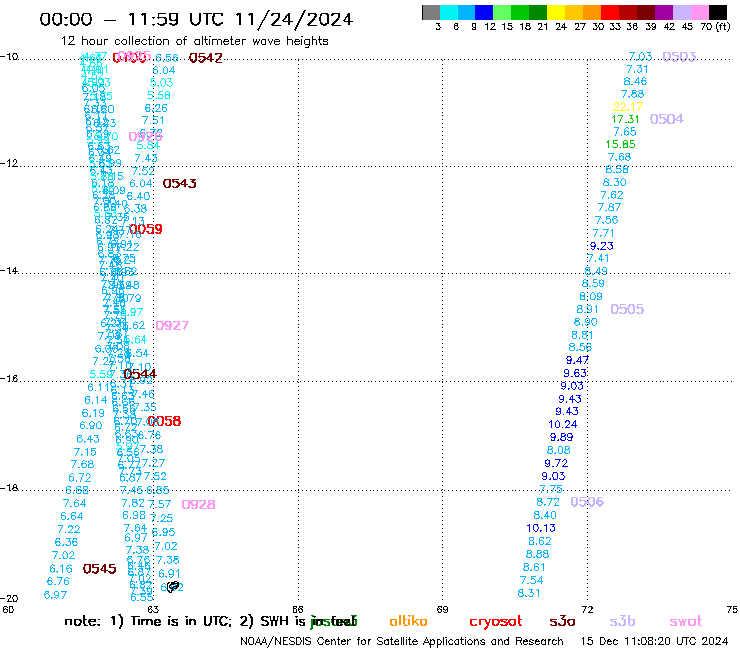Screen dimensions: 740x650
Task: Click subtitle '12 hour collection of altimeter wave heights'
Action: (x=194, y=41)
